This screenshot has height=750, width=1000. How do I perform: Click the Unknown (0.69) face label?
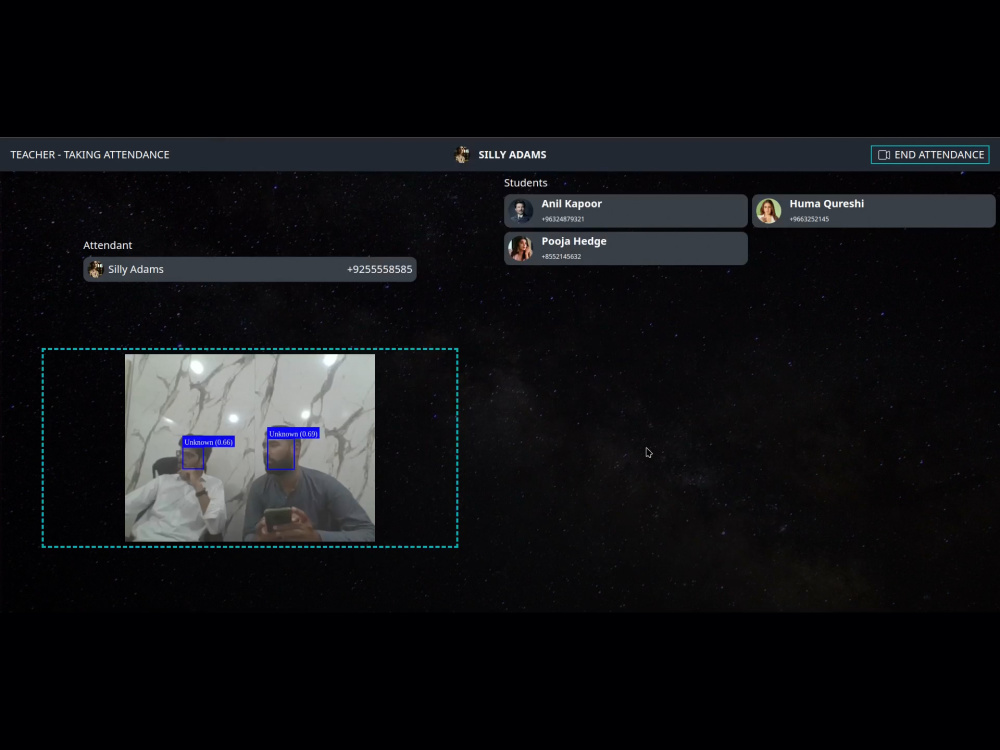pyautogui.click(x=293, y=434)
